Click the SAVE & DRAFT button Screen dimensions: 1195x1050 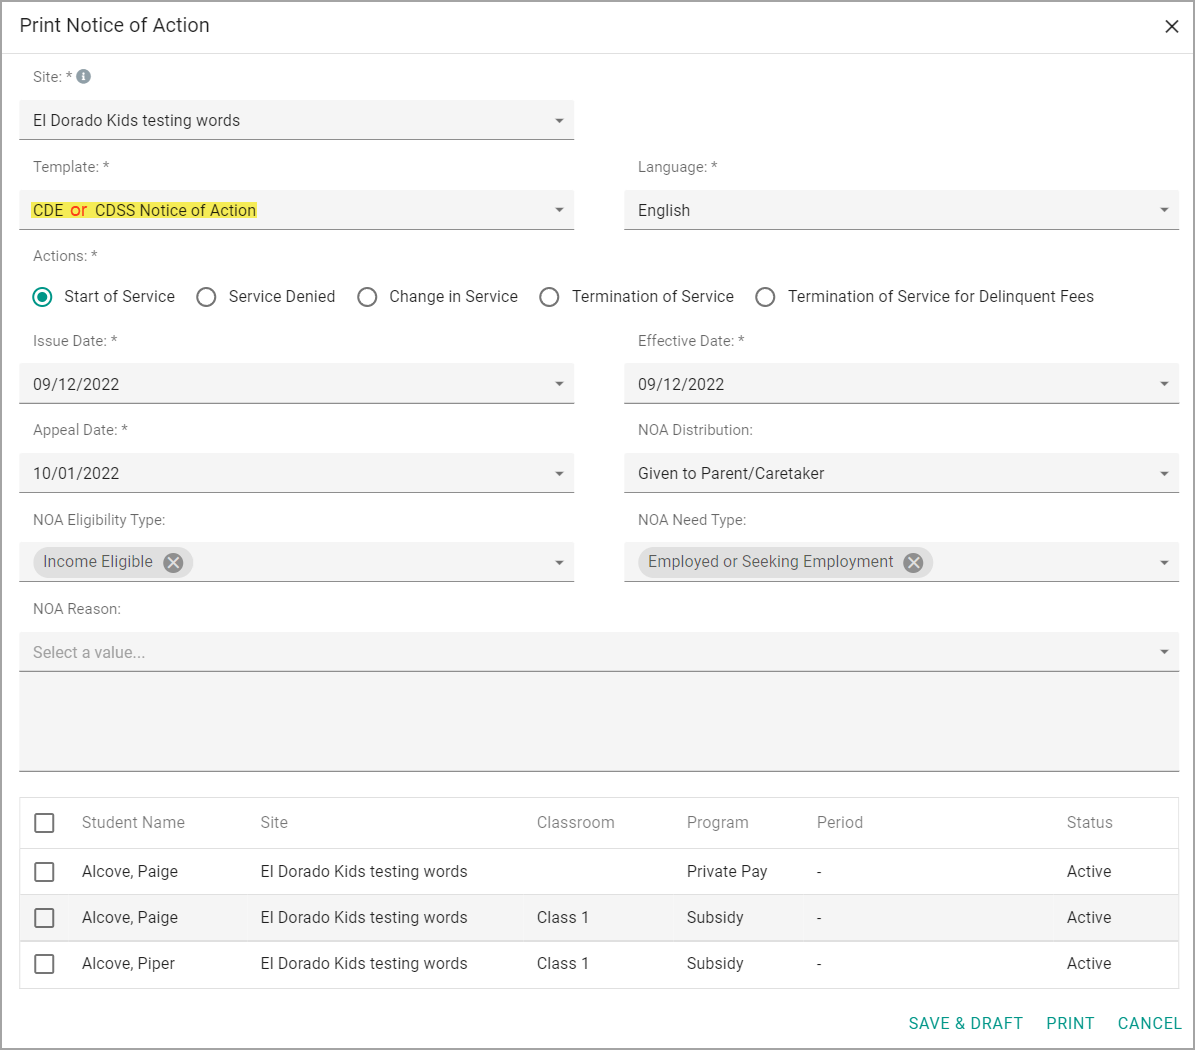point(966,1023)
